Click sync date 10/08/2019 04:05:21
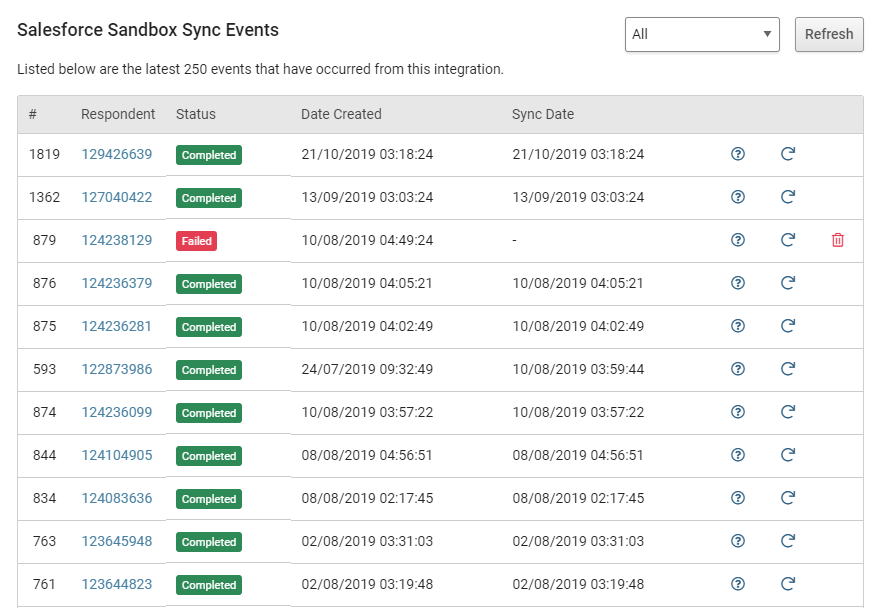Screen dimensions: 885x608 pos(578,283)
